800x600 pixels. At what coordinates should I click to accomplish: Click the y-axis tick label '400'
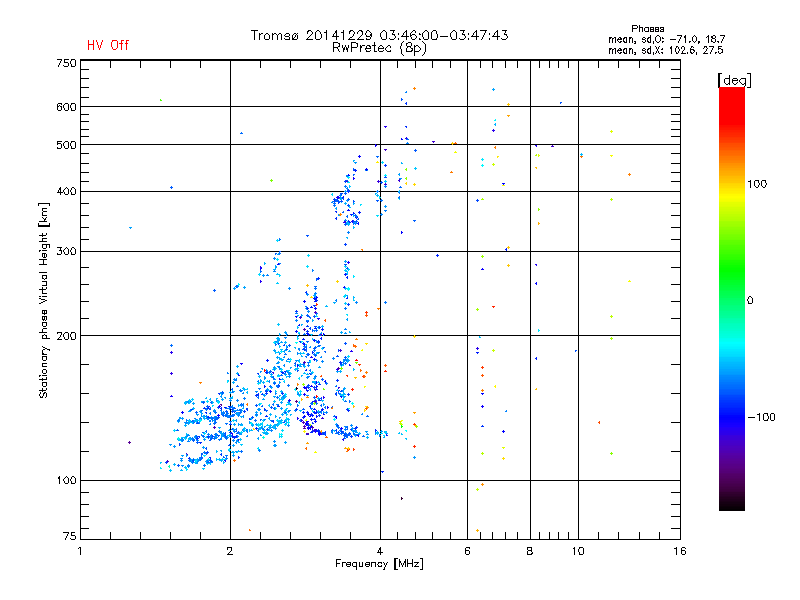66,192
